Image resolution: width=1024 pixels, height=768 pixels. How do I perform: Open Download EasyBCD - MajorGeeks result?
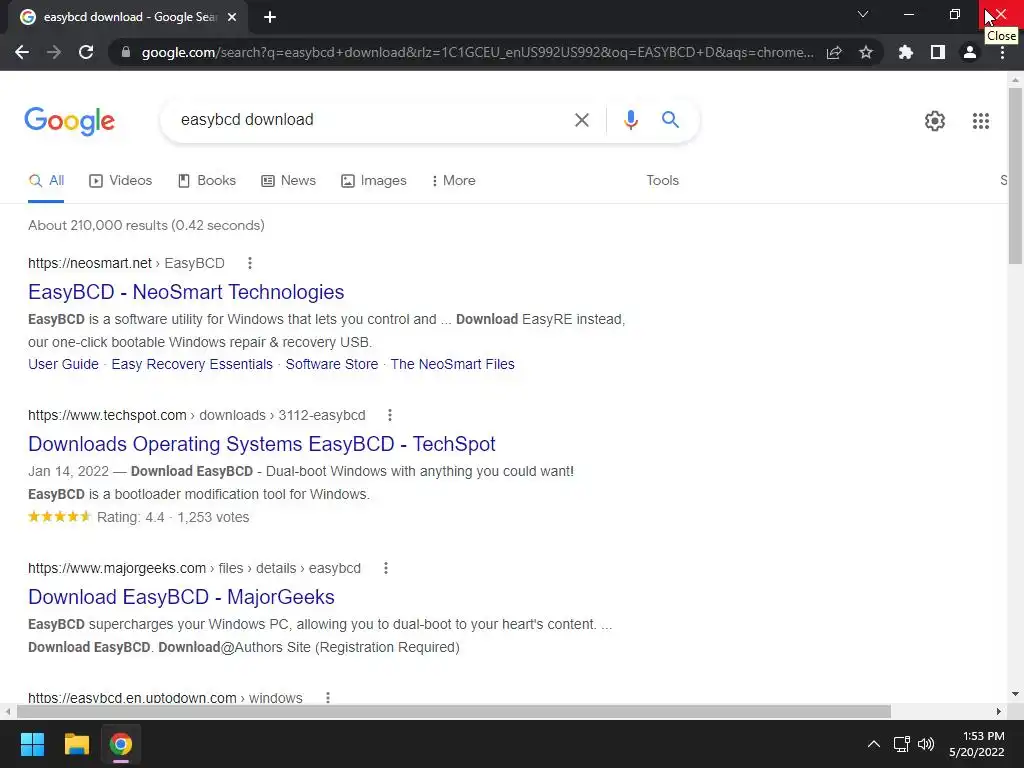181,597
